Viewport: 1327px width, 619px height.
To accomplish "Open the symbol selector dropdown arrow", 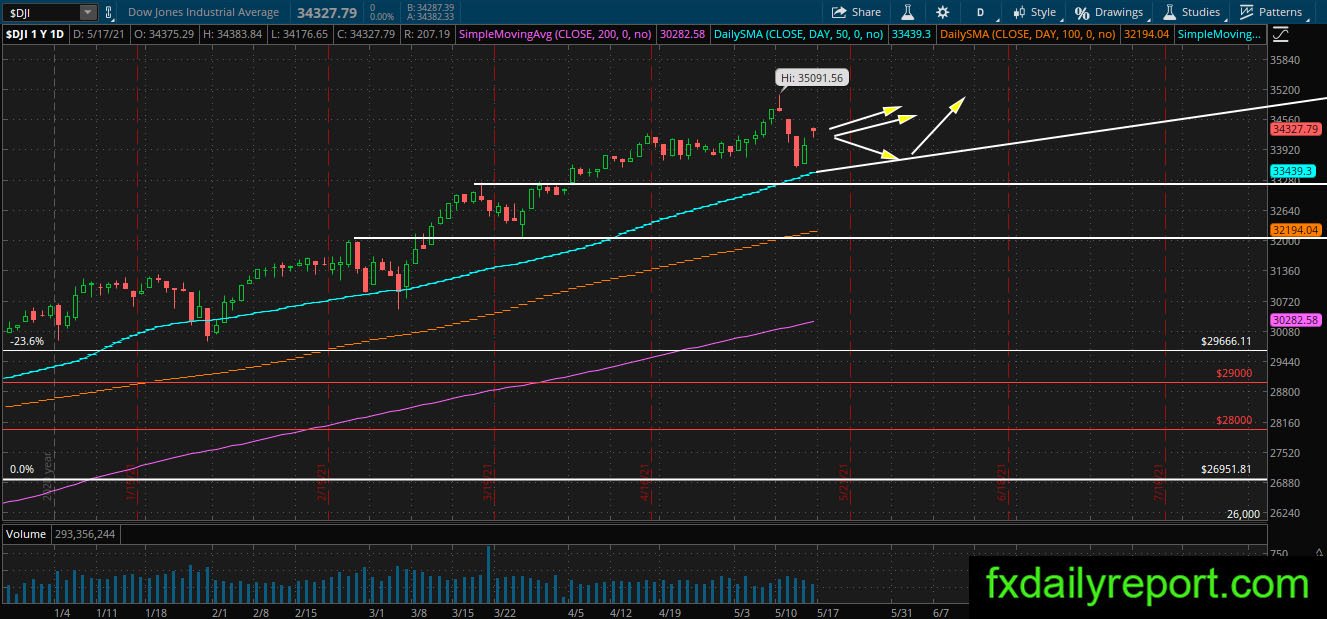I will pos(88,12).
